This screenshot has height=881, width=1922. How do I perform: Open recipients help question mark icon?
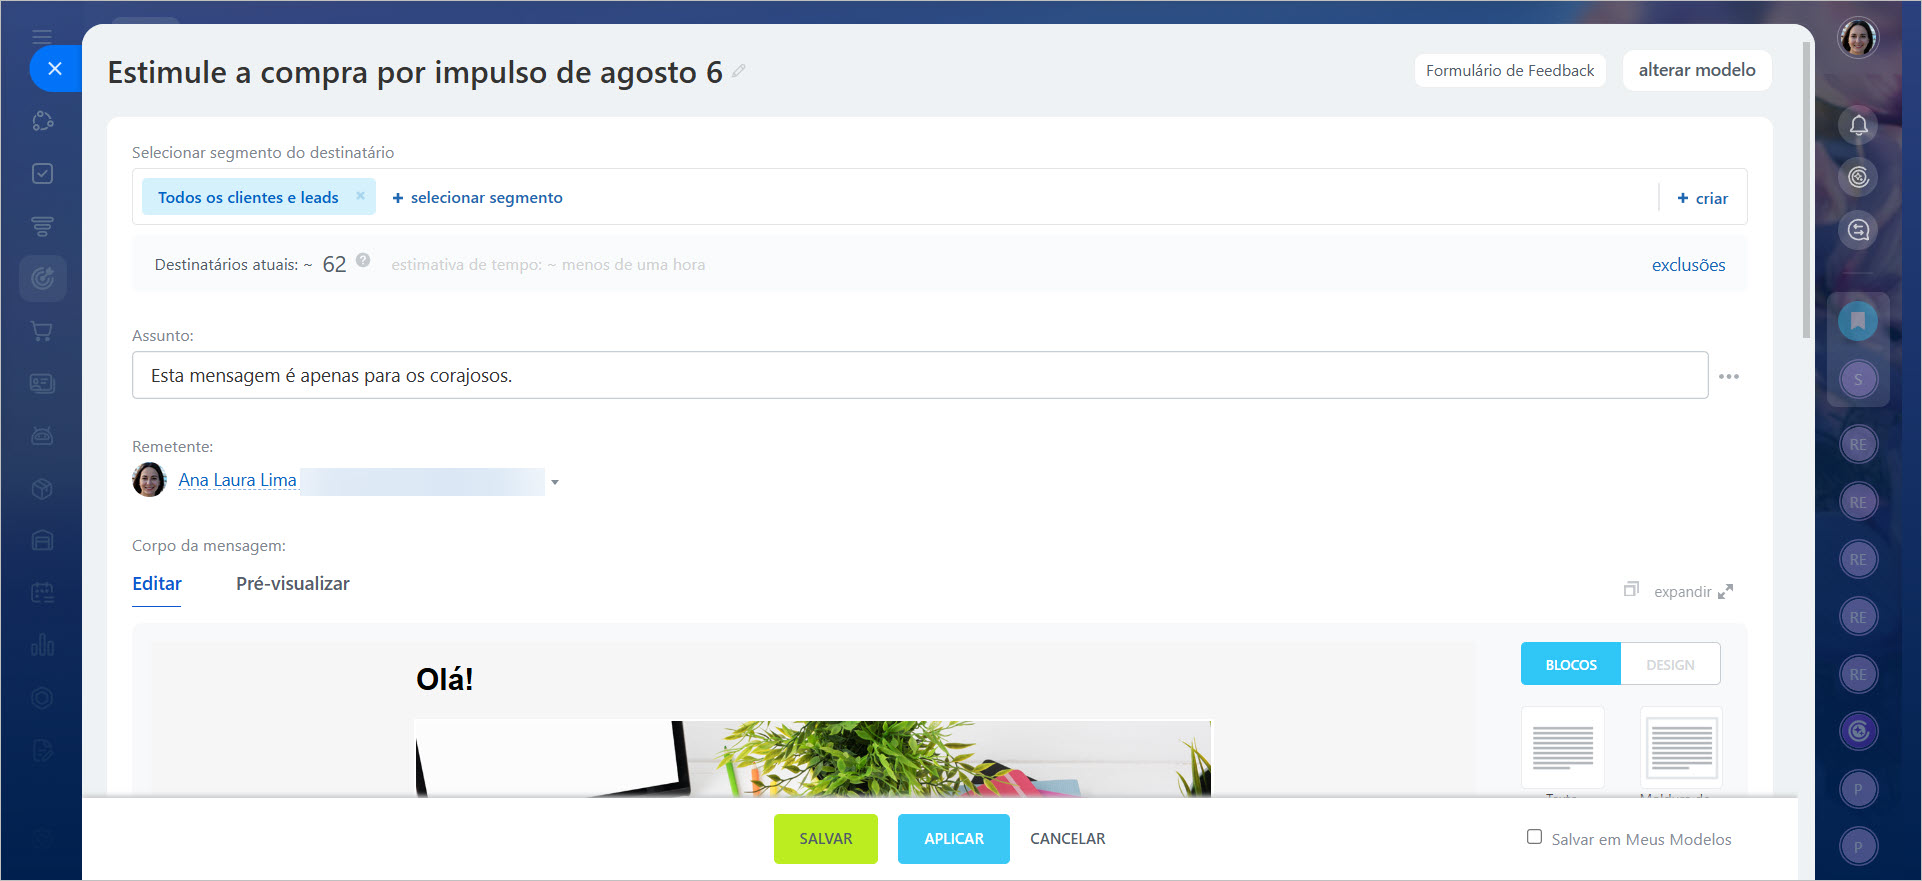363,260
